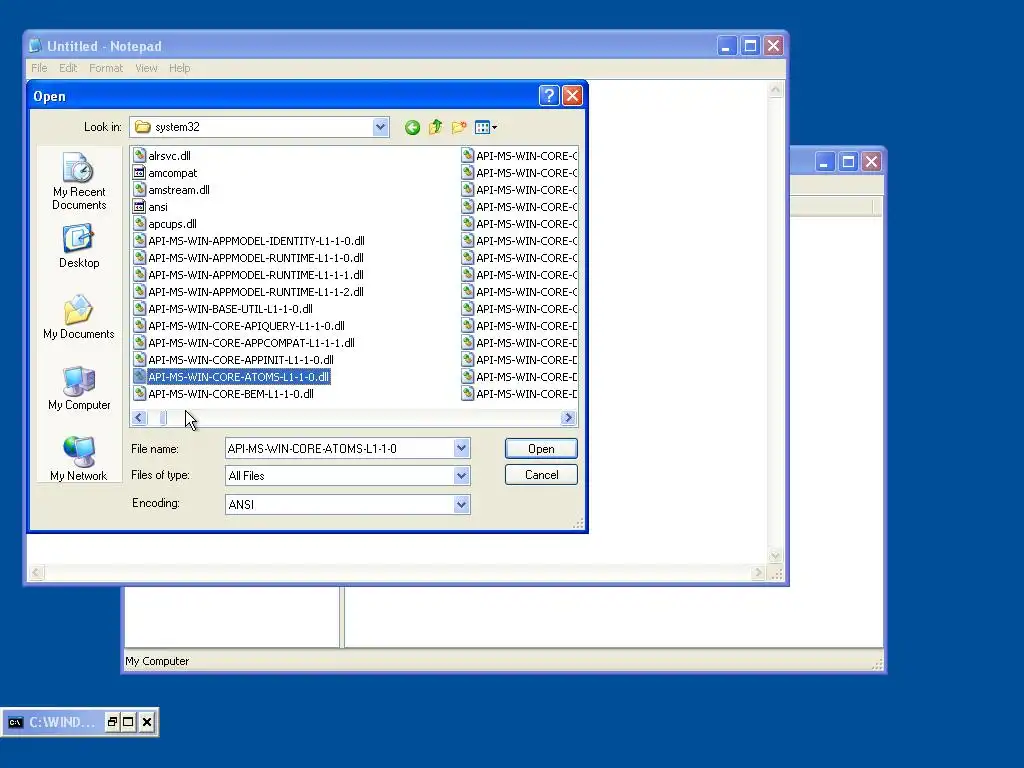Select icon of APPMODEL-RUNTIME-L1-1-2.dll
1024x768 pixels.
tap(139, 291)
